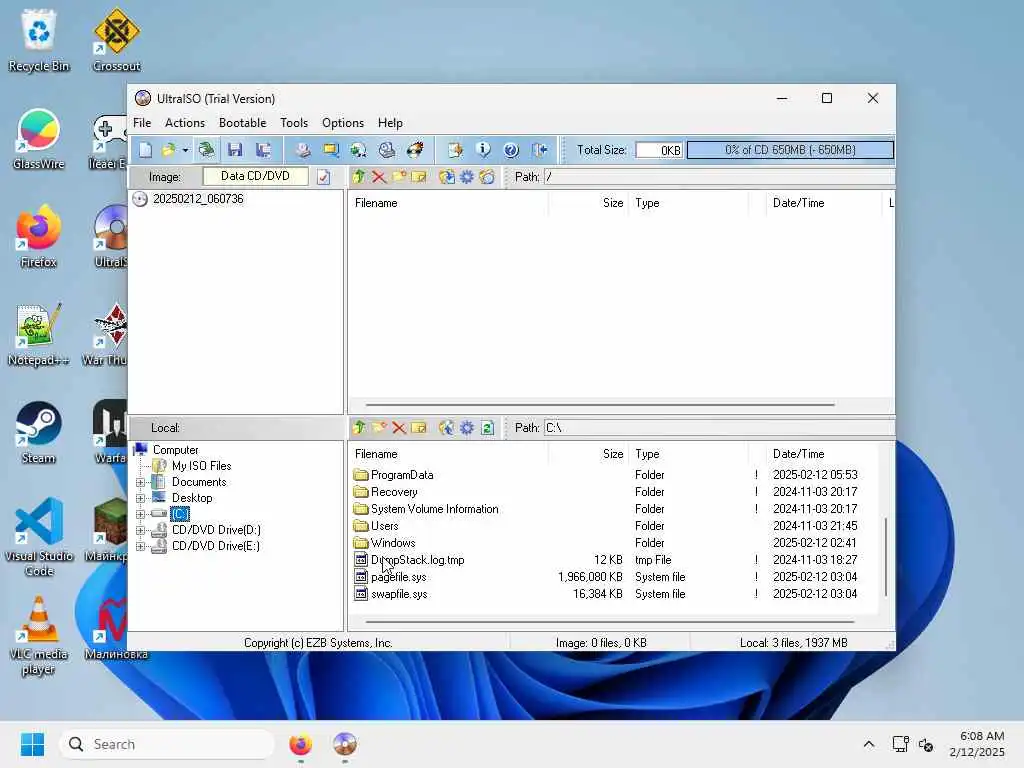Click the Open CD/DVD toolbar icon
Screen dimensions: 1024x768
pyautogui.click(x=206, y=150)
